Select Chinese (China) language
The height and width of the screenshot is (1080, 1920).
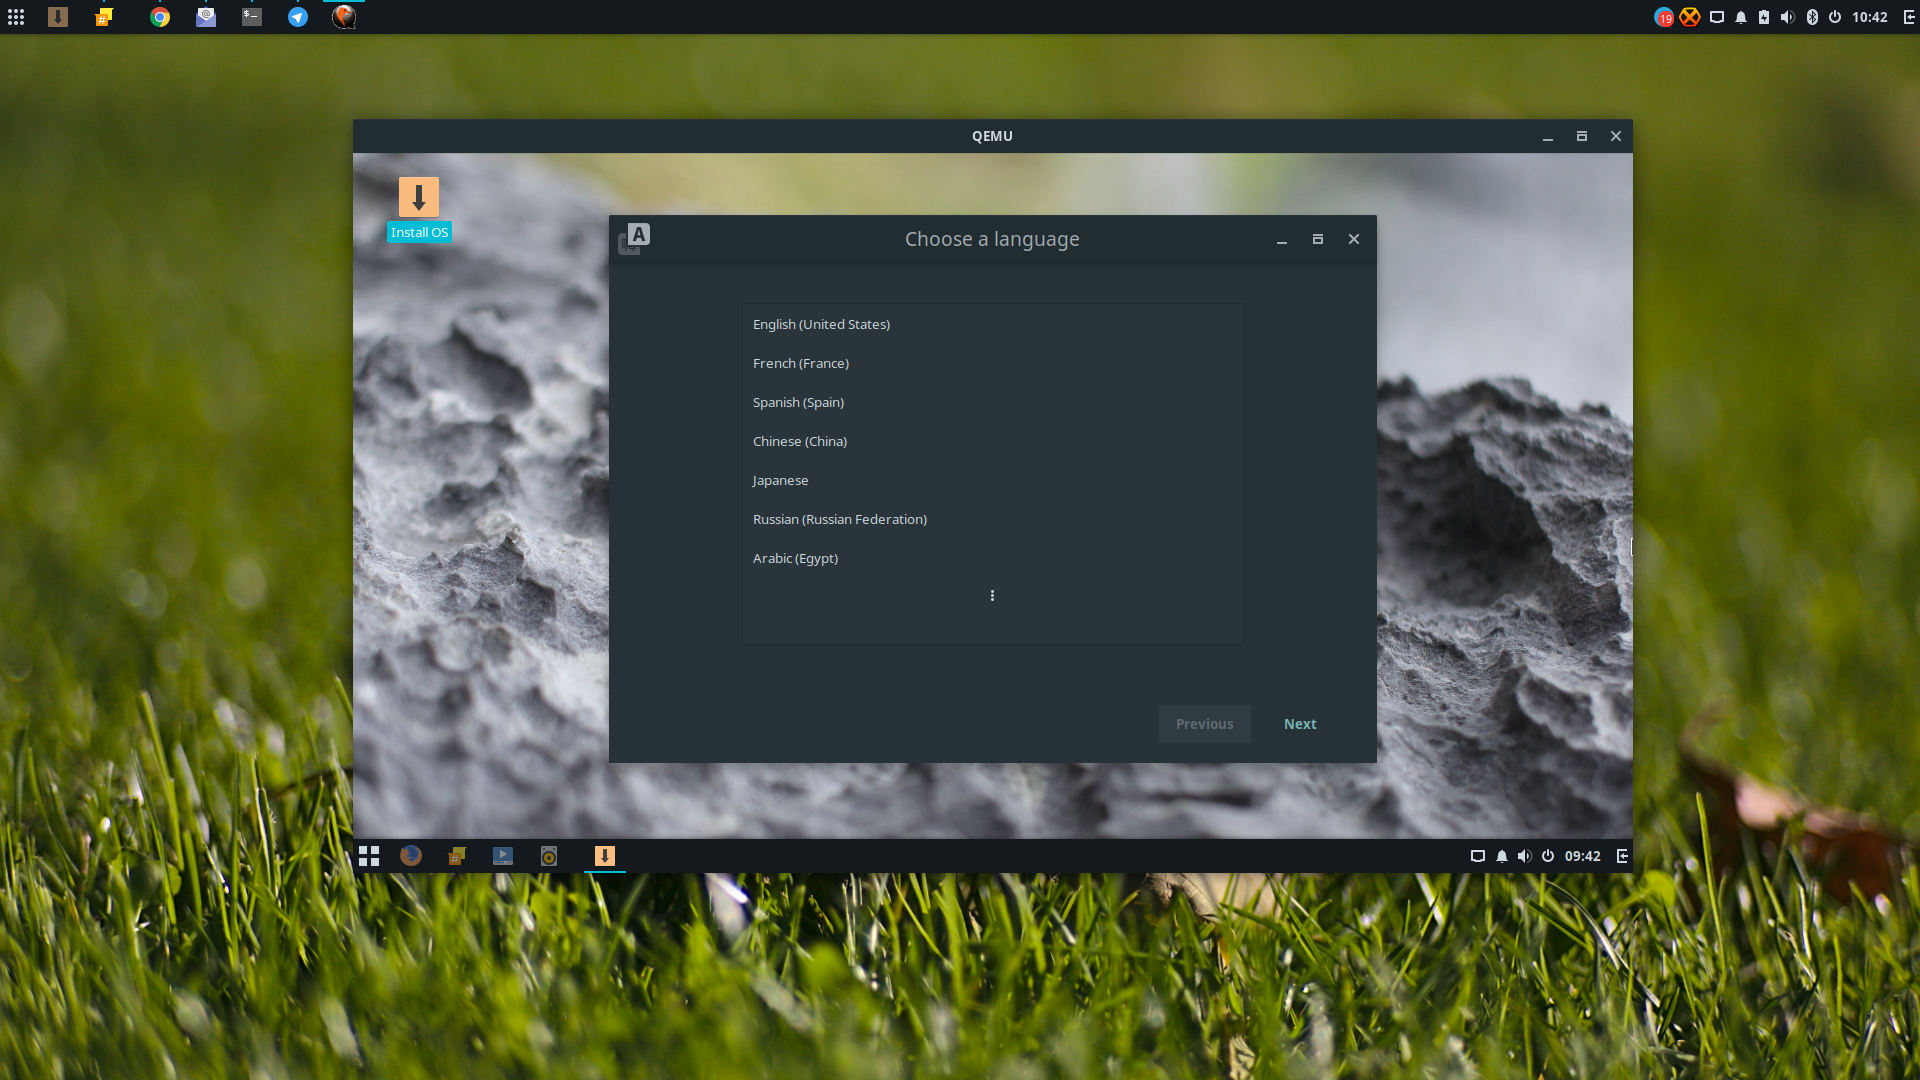pyautogui.click(x=992, y=441)
